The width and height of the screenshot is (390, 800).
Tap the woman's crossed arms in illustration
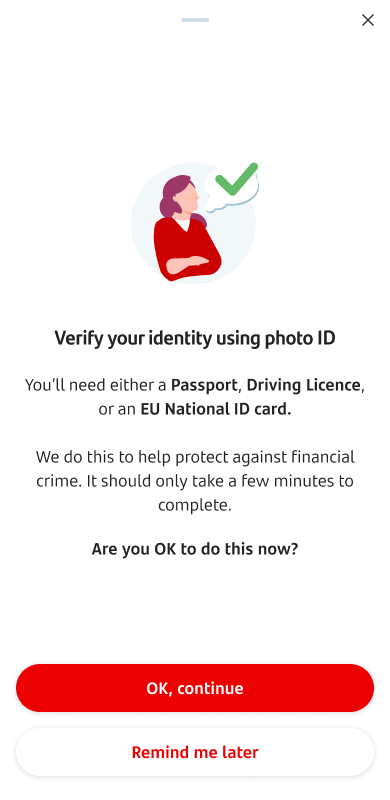(x=188, y=264)
